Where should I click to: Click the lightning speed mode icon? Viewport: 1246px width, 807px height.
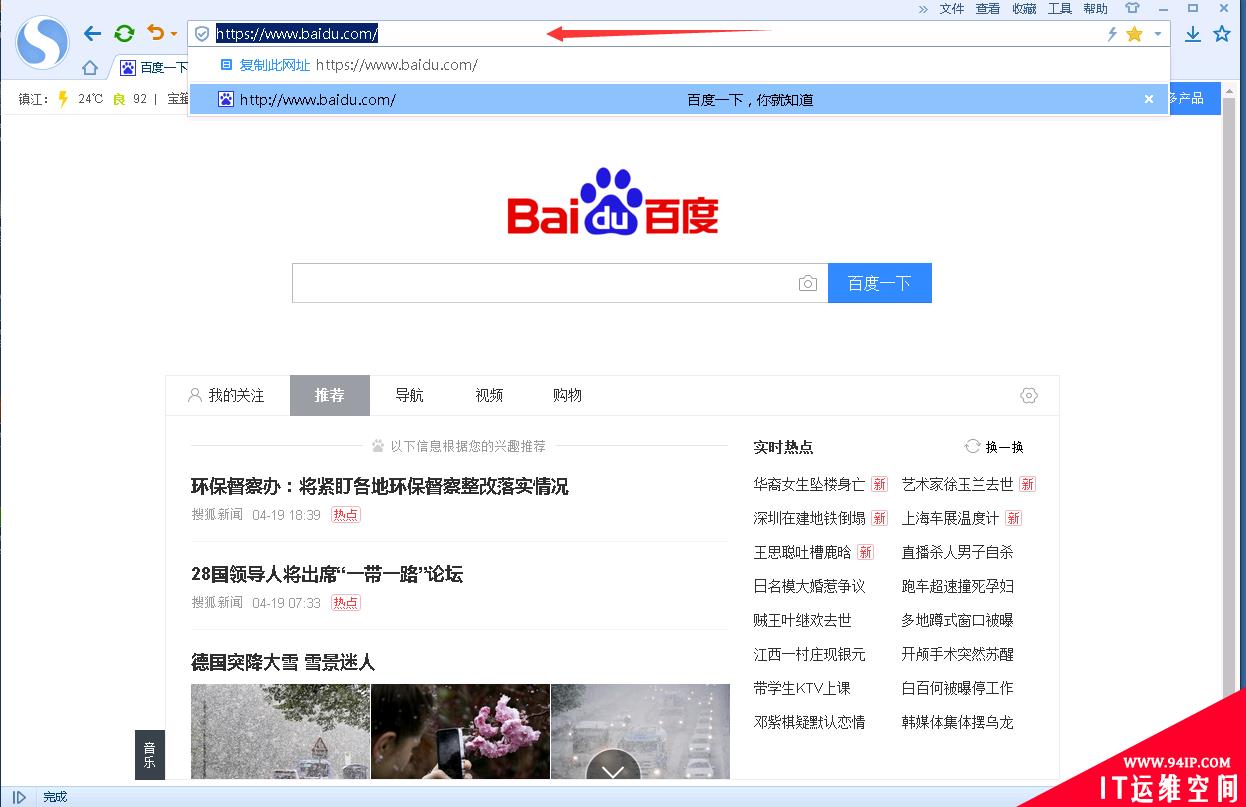point(1111,34)
